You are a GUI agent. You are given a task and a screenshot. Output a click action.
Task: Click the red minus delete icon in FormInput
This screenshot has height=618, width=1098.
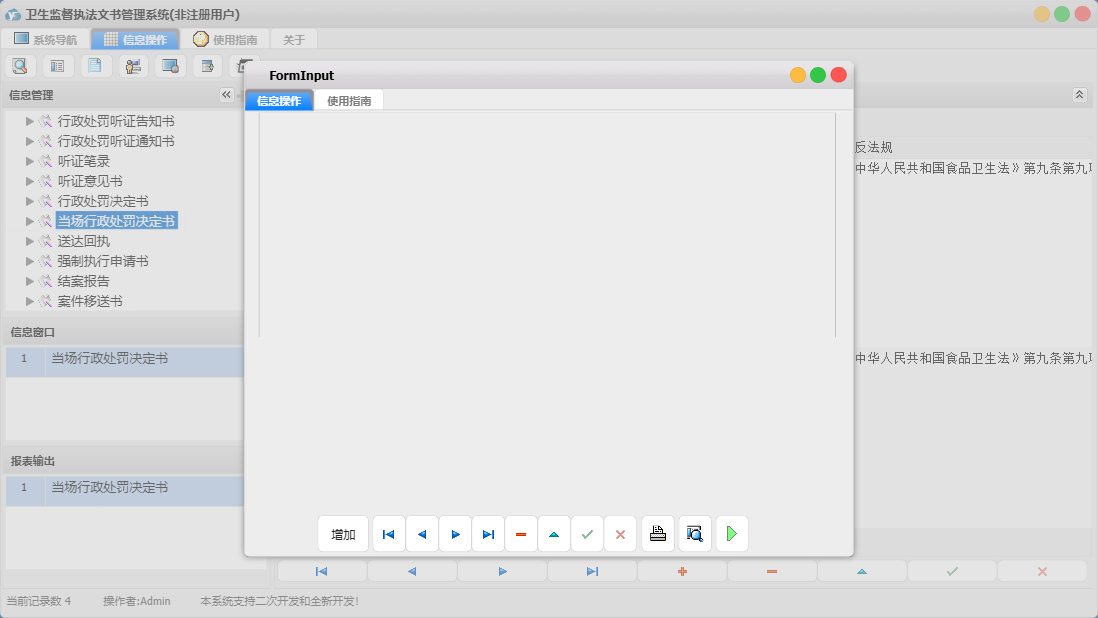[x=521, y=534]
